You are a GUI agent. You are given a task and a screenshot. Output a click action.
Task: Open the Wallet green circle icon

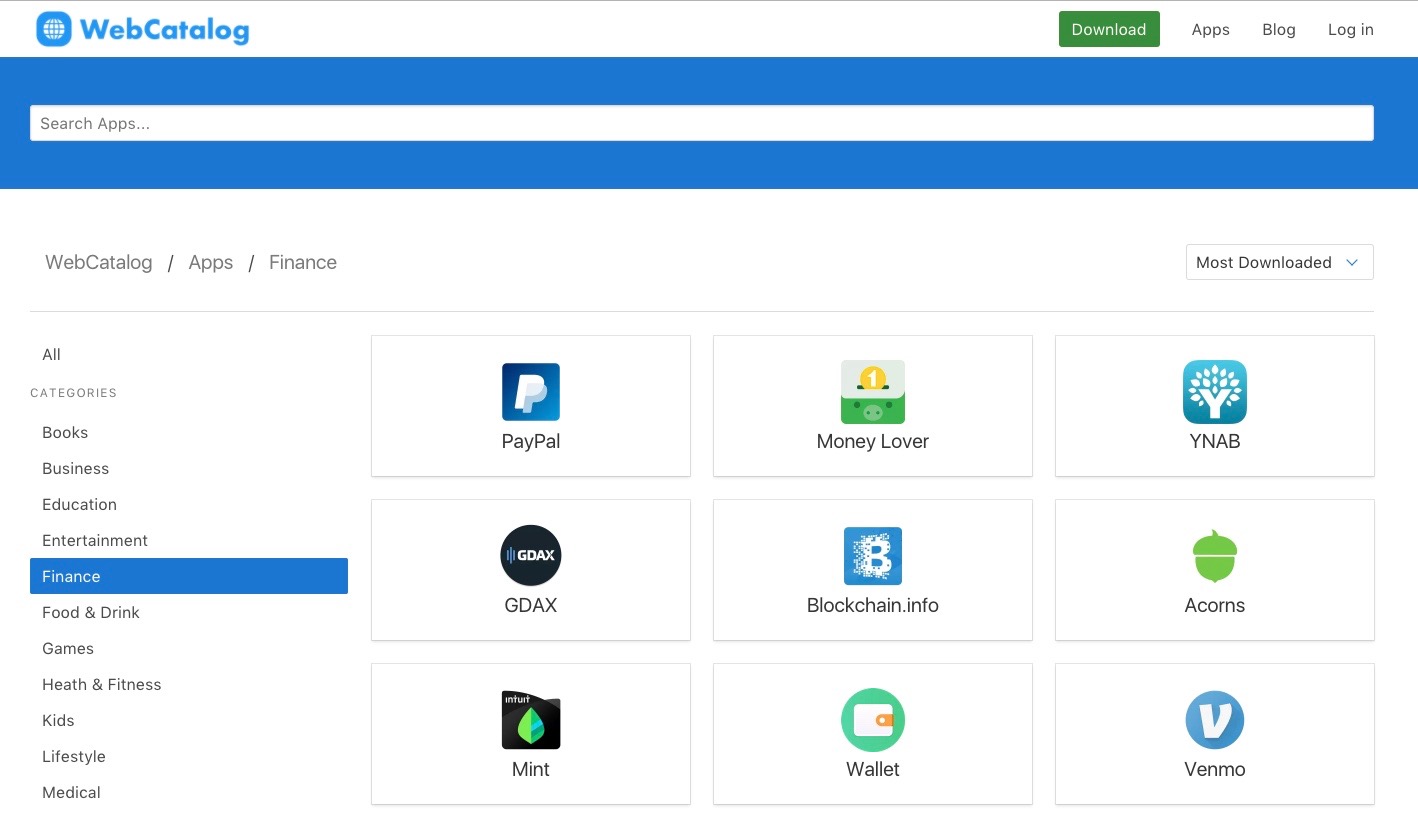click(x=873, y=720)
